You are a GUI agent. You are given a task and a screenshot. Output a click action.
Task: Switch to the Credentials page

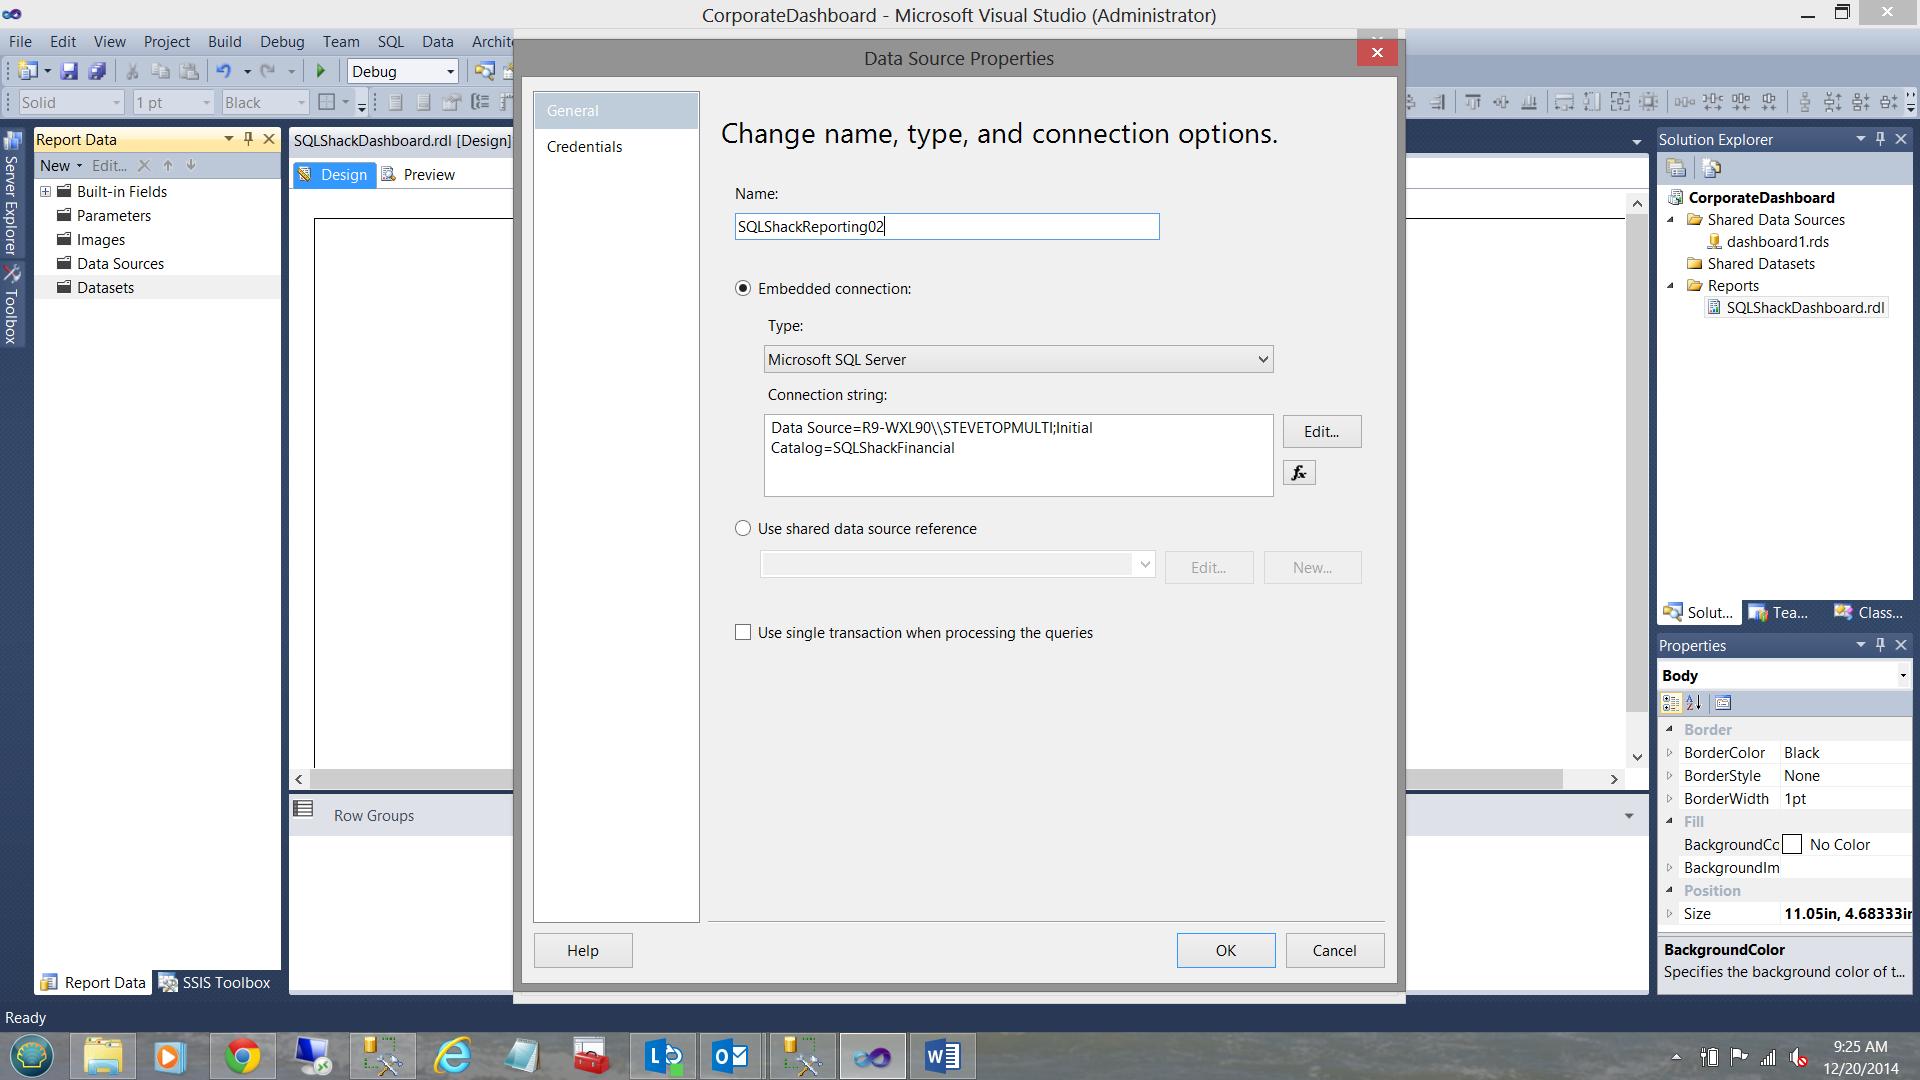click(x=584, y=147)
